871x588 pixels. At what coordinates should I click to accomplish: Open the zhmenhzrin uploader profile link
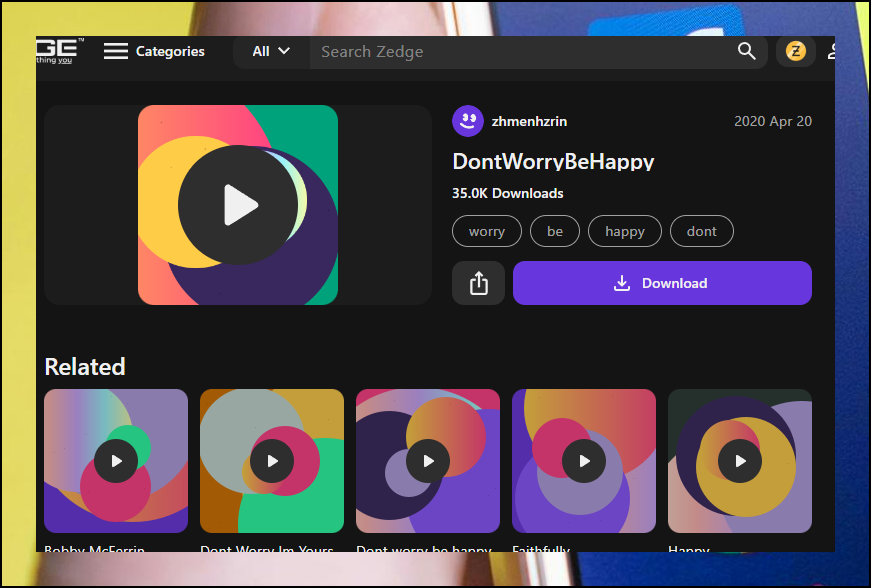(529, 121)
